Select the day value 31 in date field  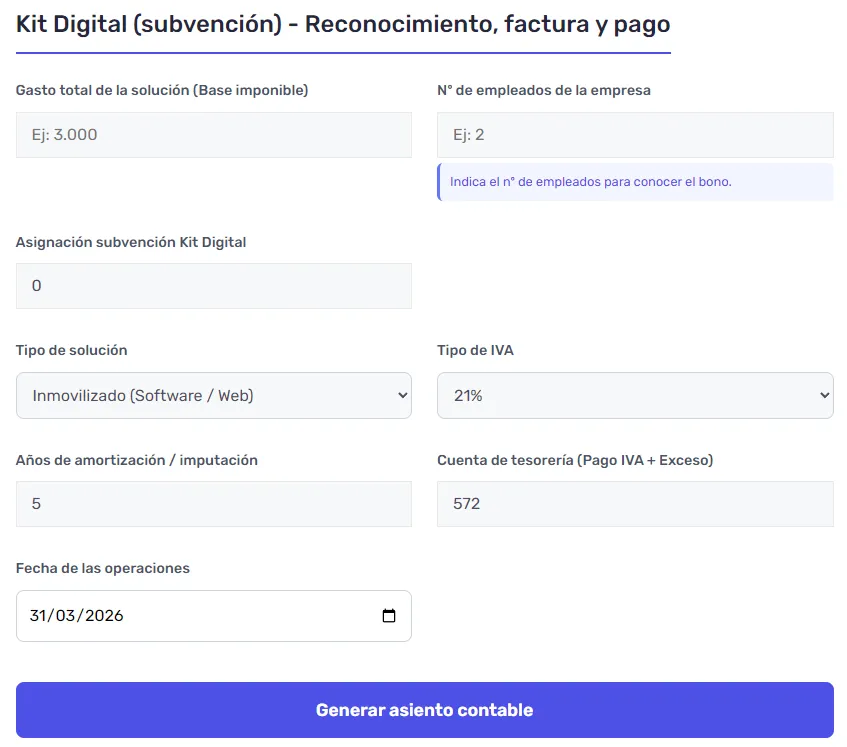pyautogui.click(x=40, y=616)
